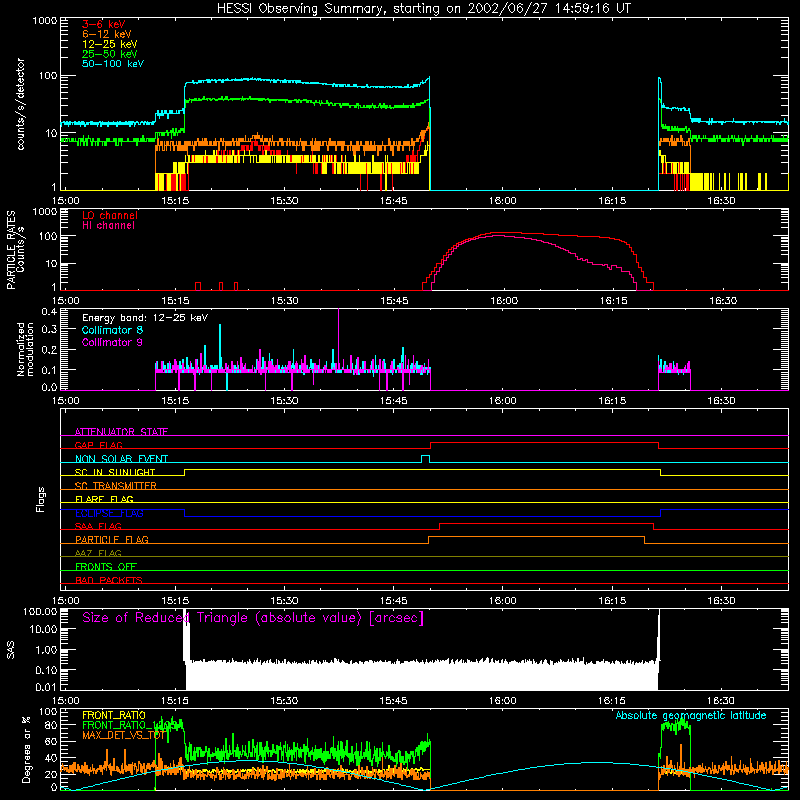Select the magenta 'Collimator 9' legend label

112,342
